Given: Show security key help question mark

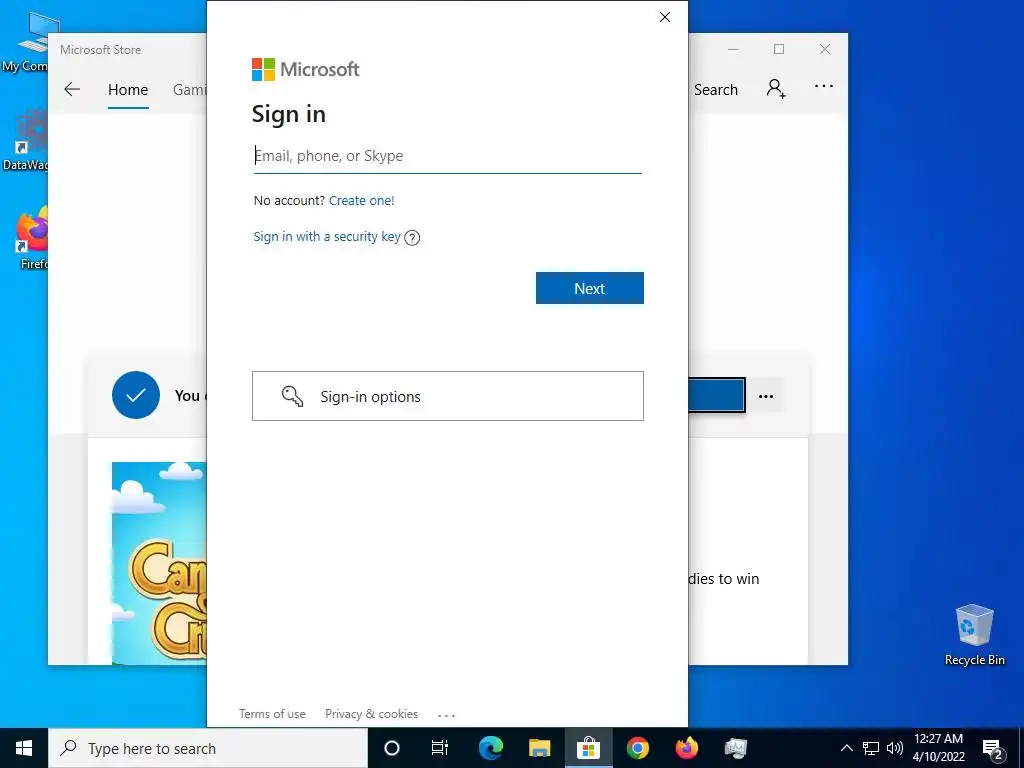Looking at the screenshot, I should click(x=412, y=238).
